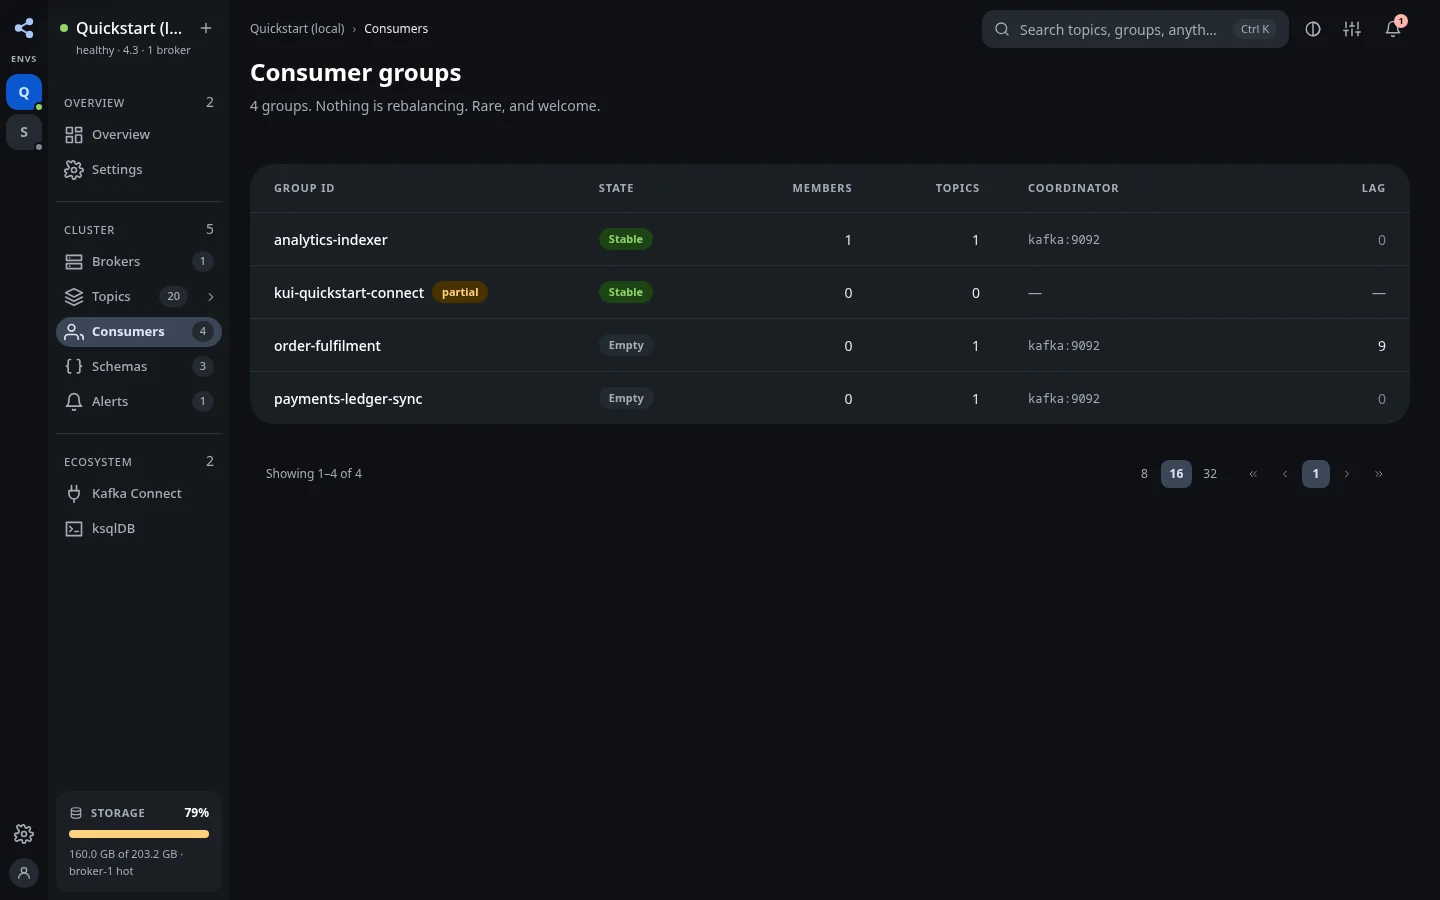
Task: Open the cluster Settings gear icon
Action: (74, 170)
